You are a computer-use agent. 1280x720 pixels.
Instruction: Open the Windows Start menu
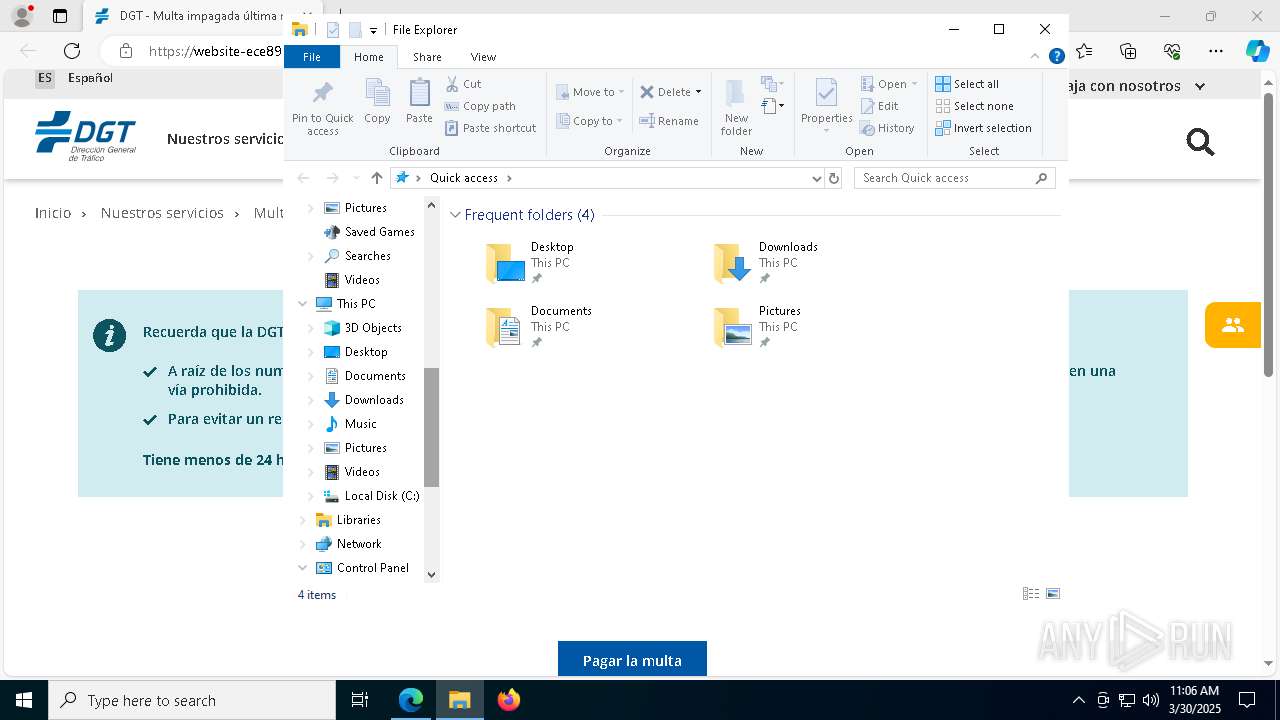coord(23,700)
